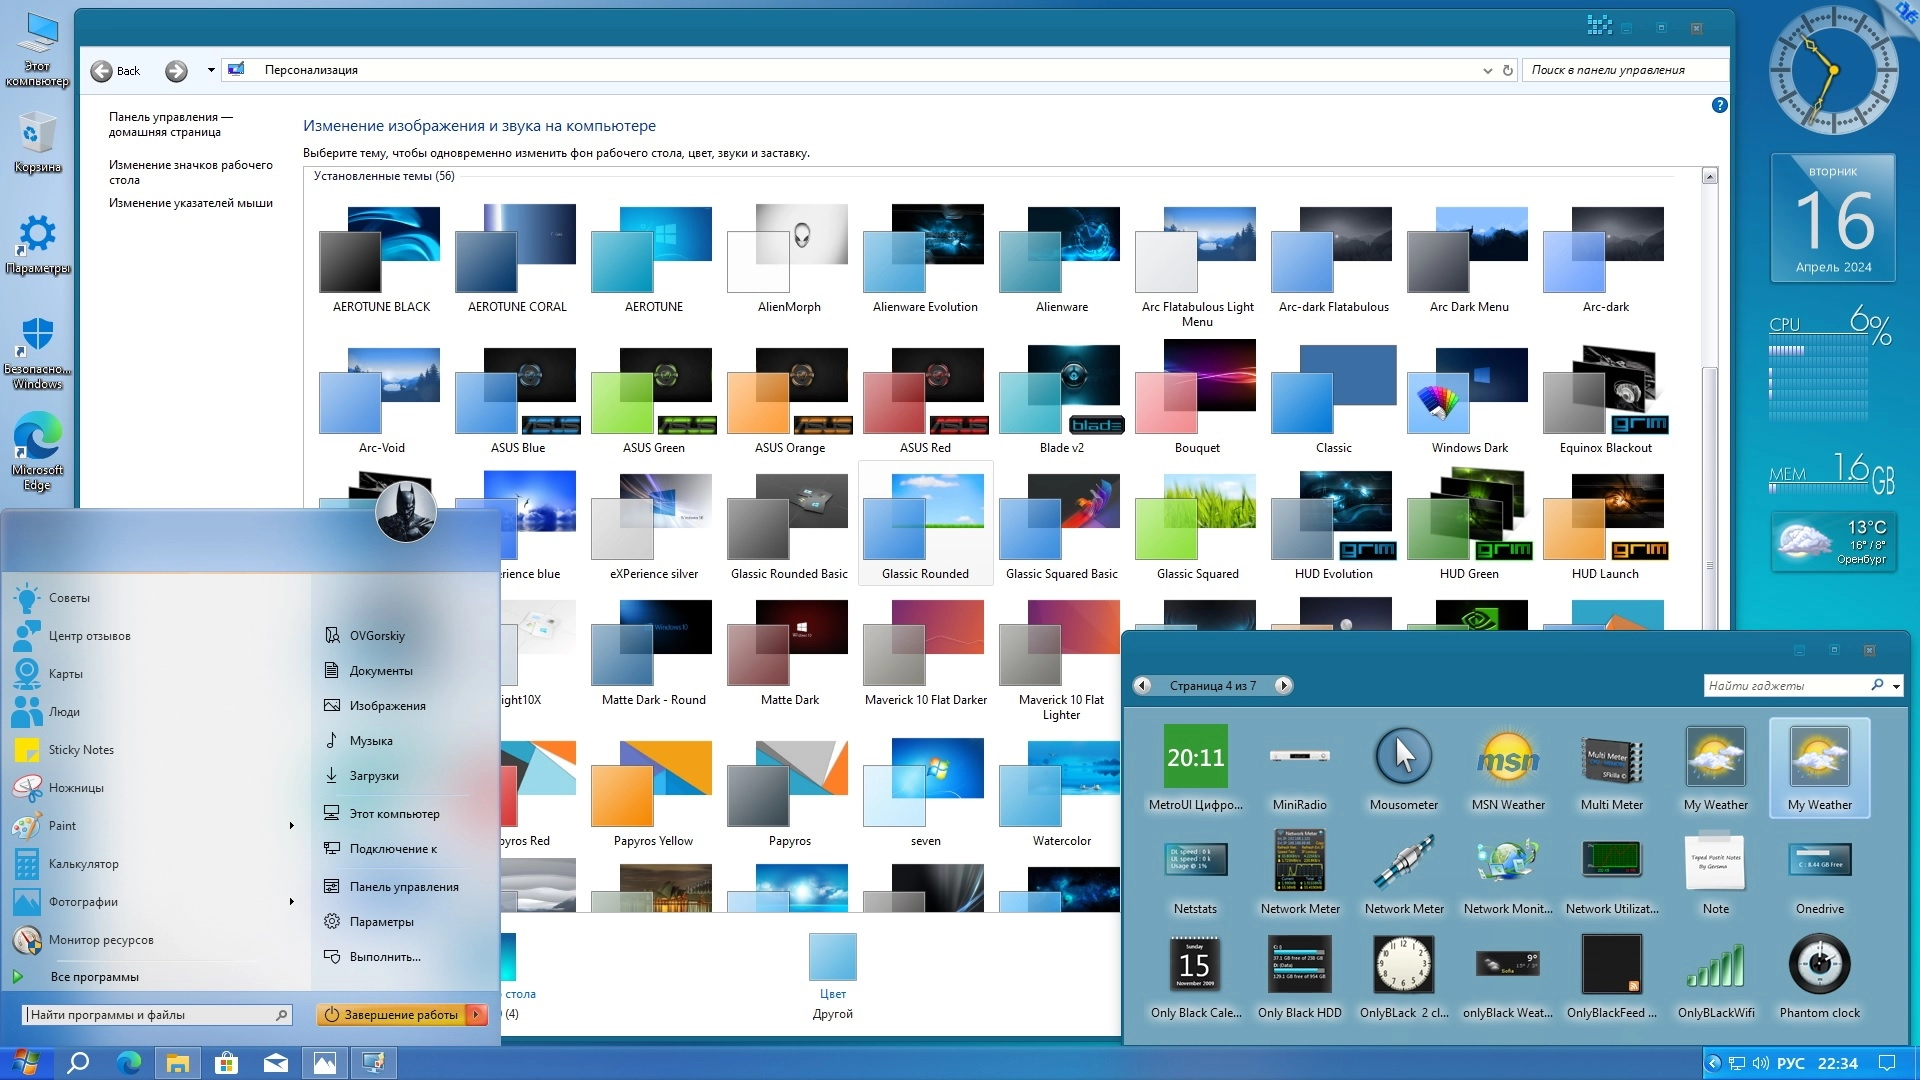
Task: Open Microsoft Store from the taskbar
Action: coord(227,1063)
